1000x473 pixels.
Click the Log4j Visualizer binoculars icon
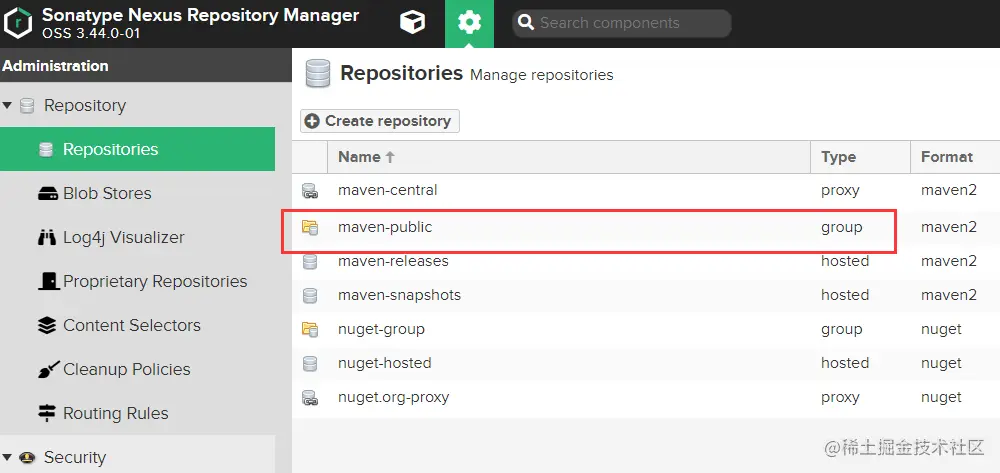pyautogui.click(x=47, y=237)
